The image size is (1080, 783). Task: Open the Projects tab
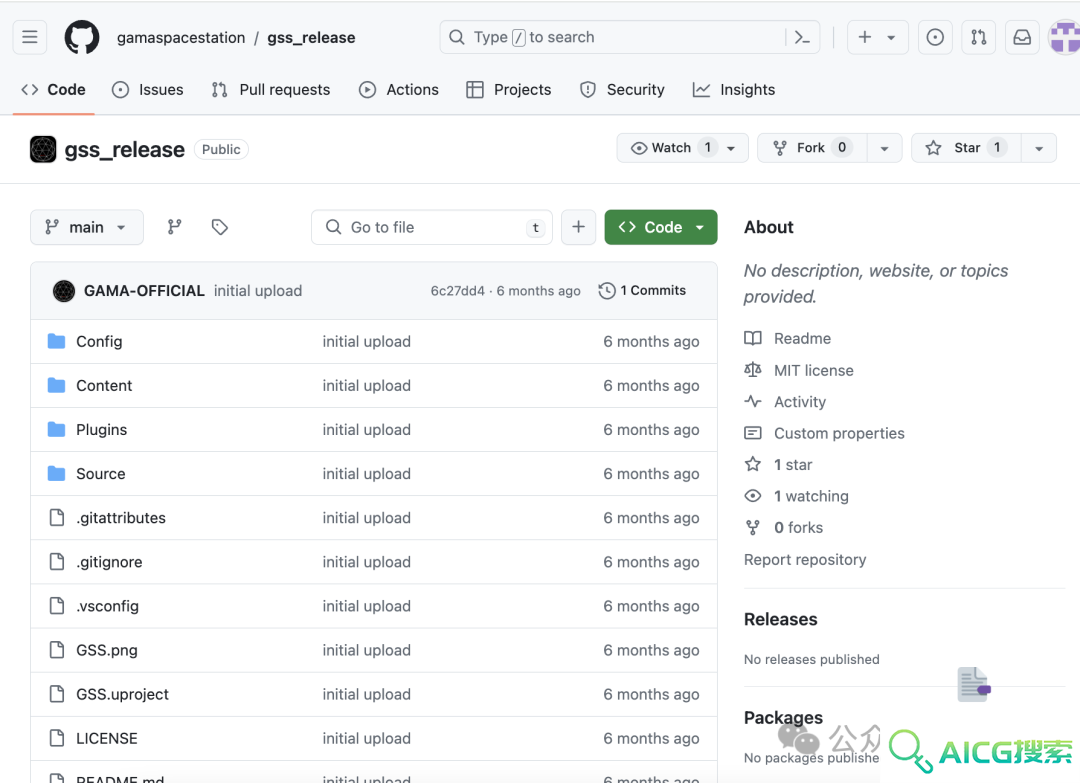coord(508,90)
